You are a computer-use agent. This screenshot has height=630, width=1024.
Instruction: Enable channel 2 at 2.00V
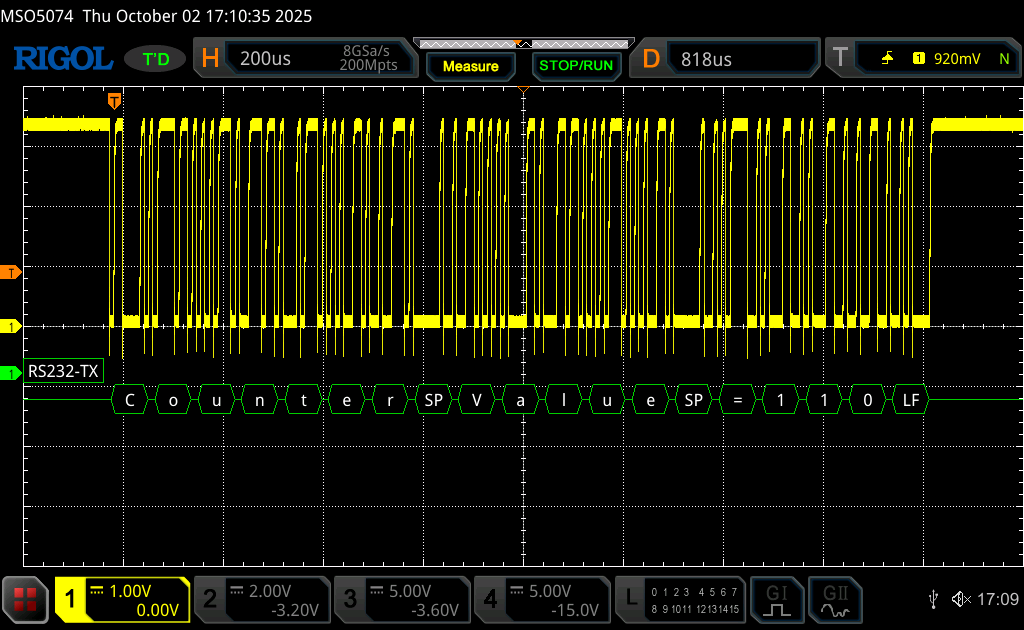point(261,598)
